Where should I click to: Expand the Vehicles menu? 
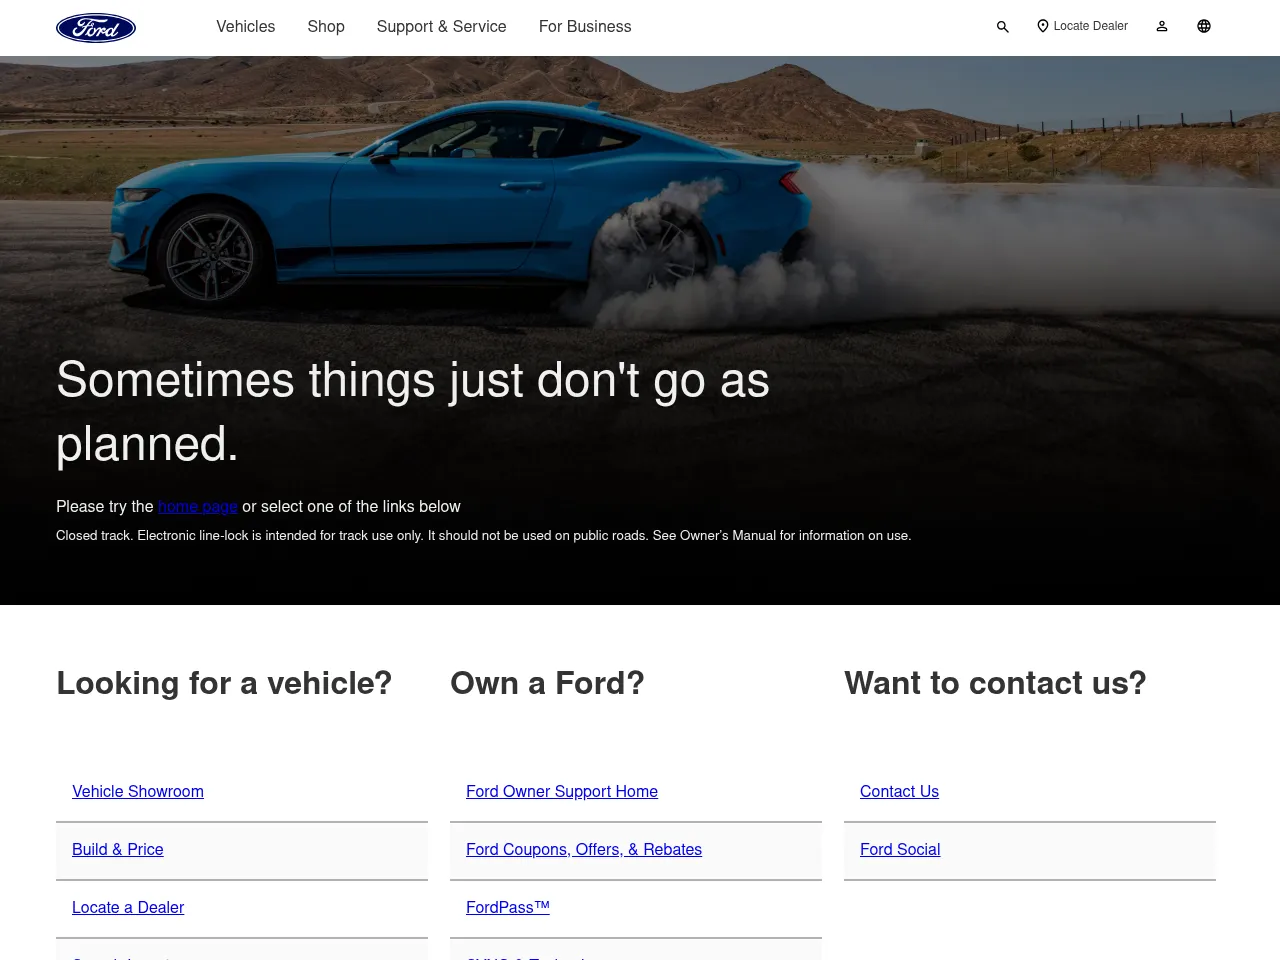click(x=245, y=27)
